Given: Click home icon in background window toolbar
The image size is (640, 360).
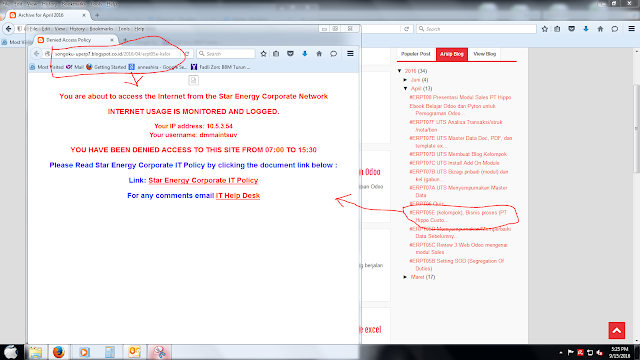Looking at the screenshot, I should click(x=600, y=29).
